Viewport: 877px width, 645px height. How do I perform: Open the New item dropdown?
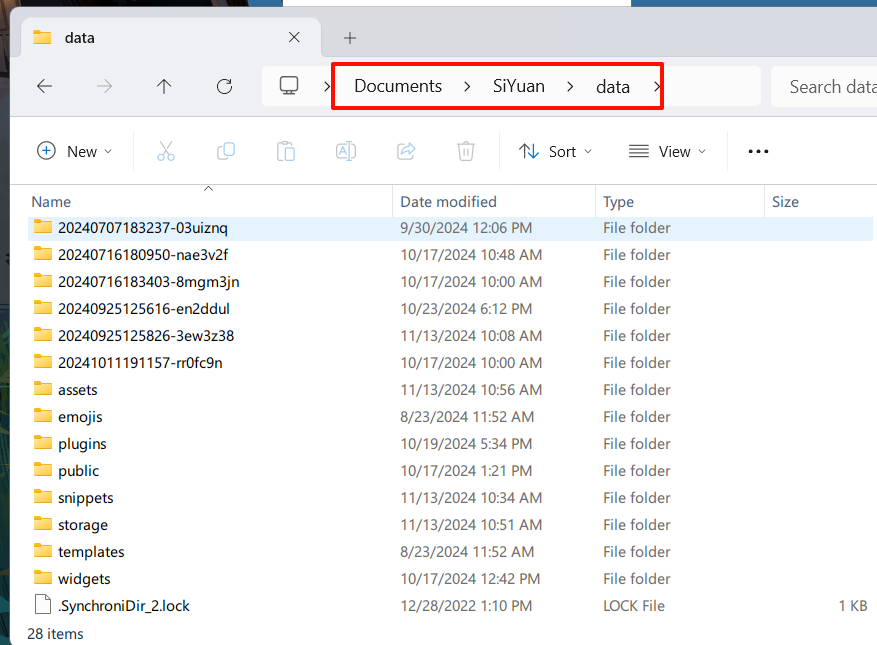click(x=75, y=151)
